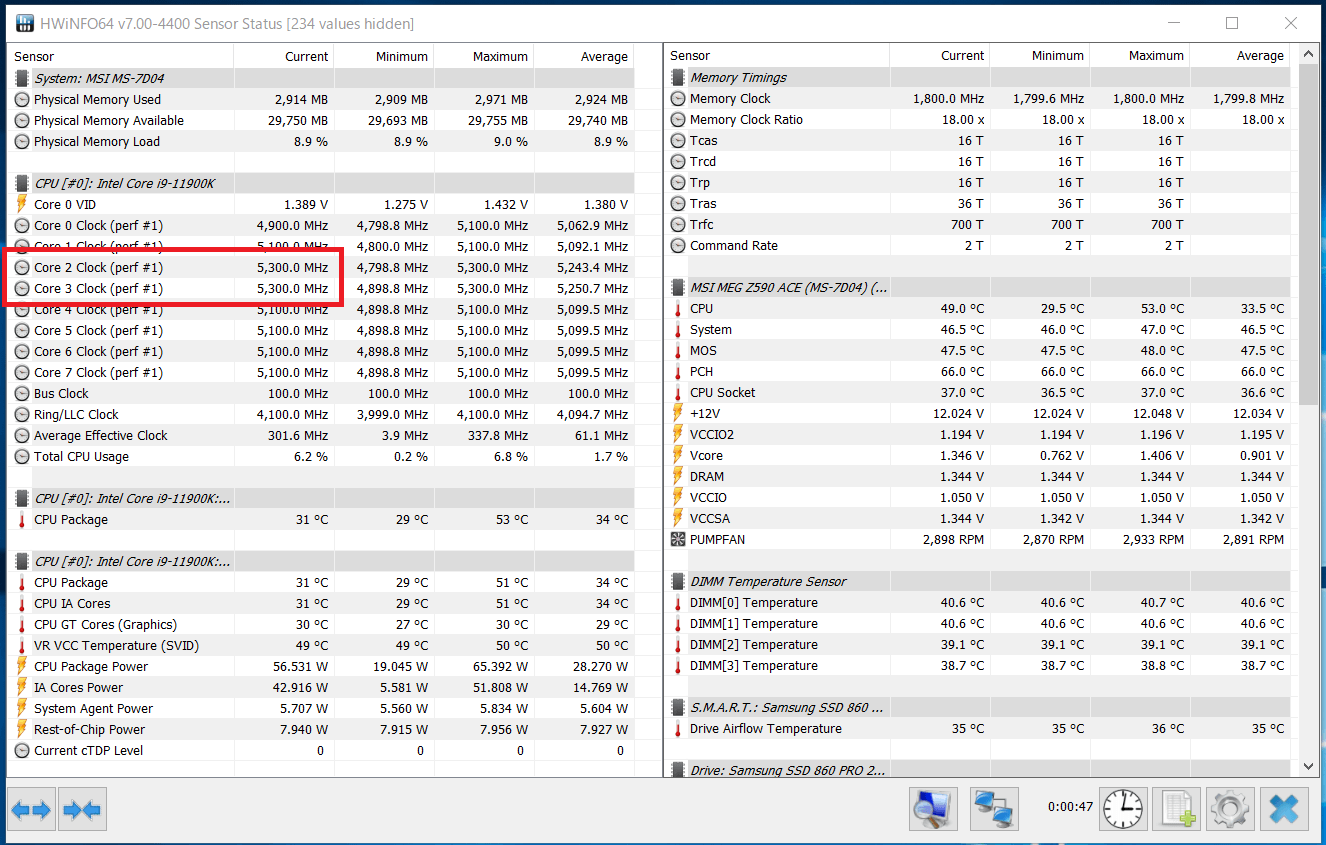Click lightning icon beside CPU Package Power
The width and height of the screenshot is (1326, 845).
click(x=22, y=666)
